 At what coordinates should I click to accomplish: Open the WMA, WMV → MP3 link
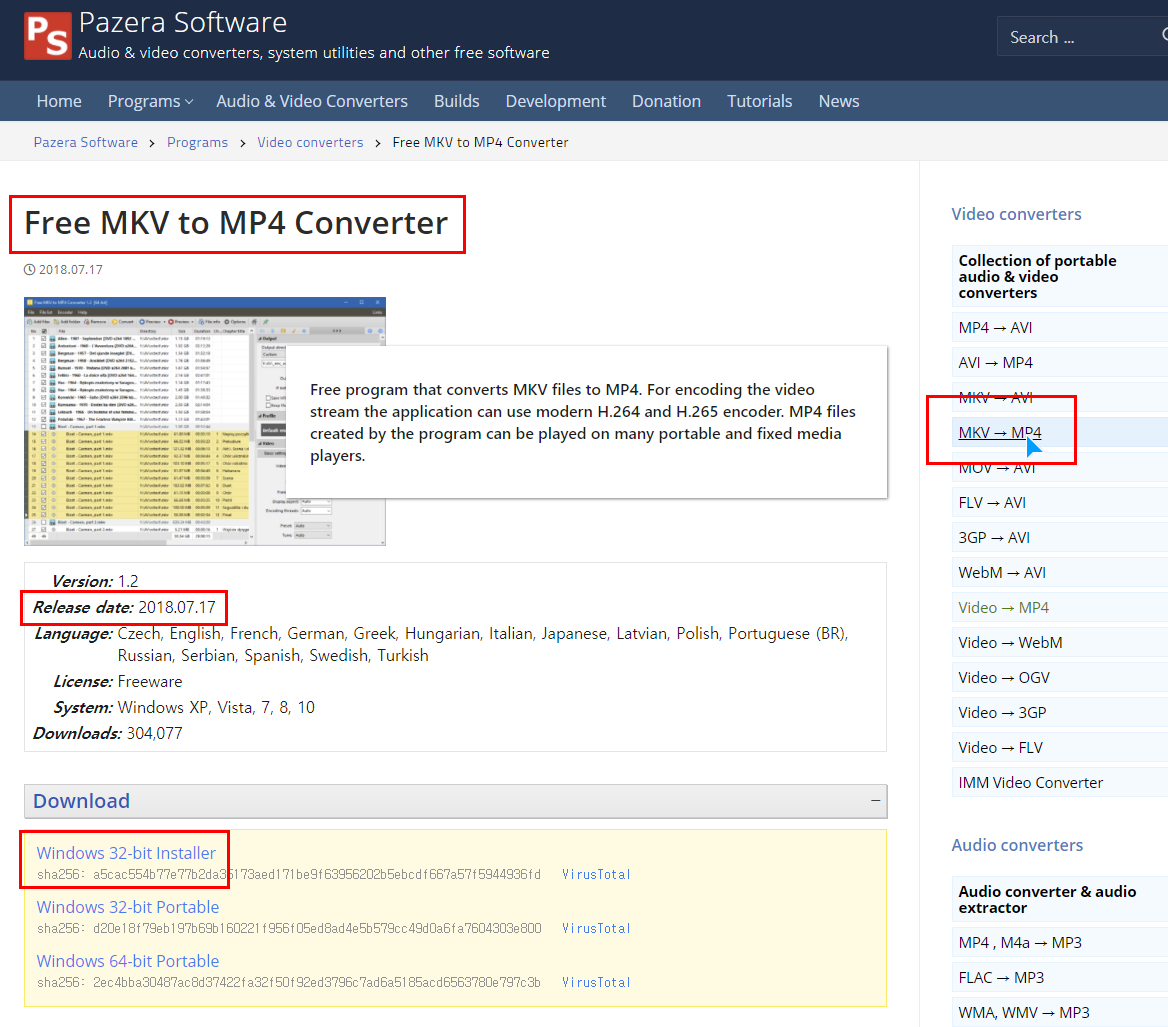1023,1013
